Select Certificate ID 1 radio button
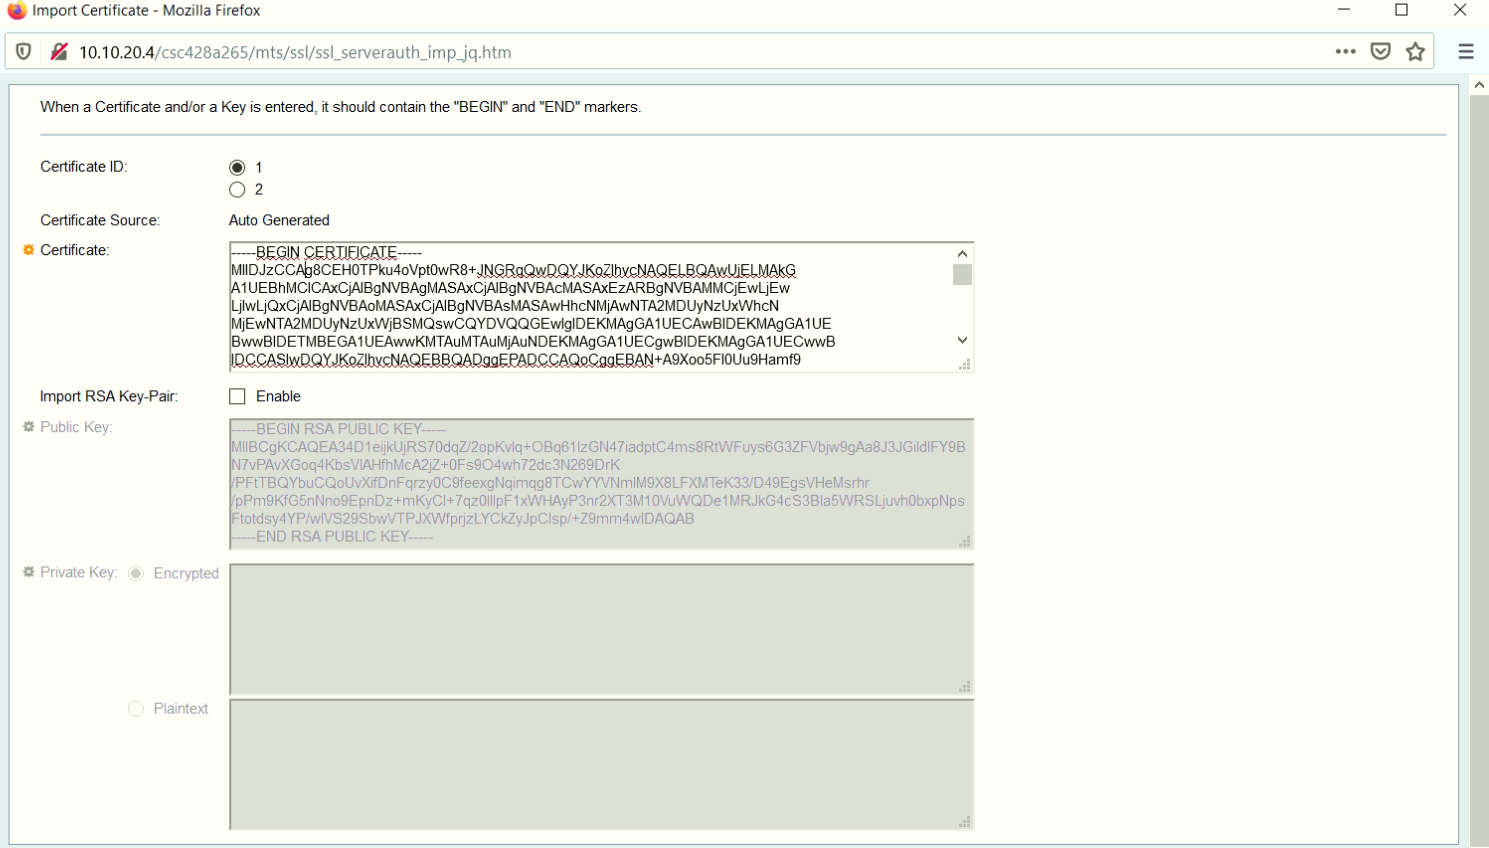Screen dimensions: 1489x848 pyautogui.click(x=237, y=168)
